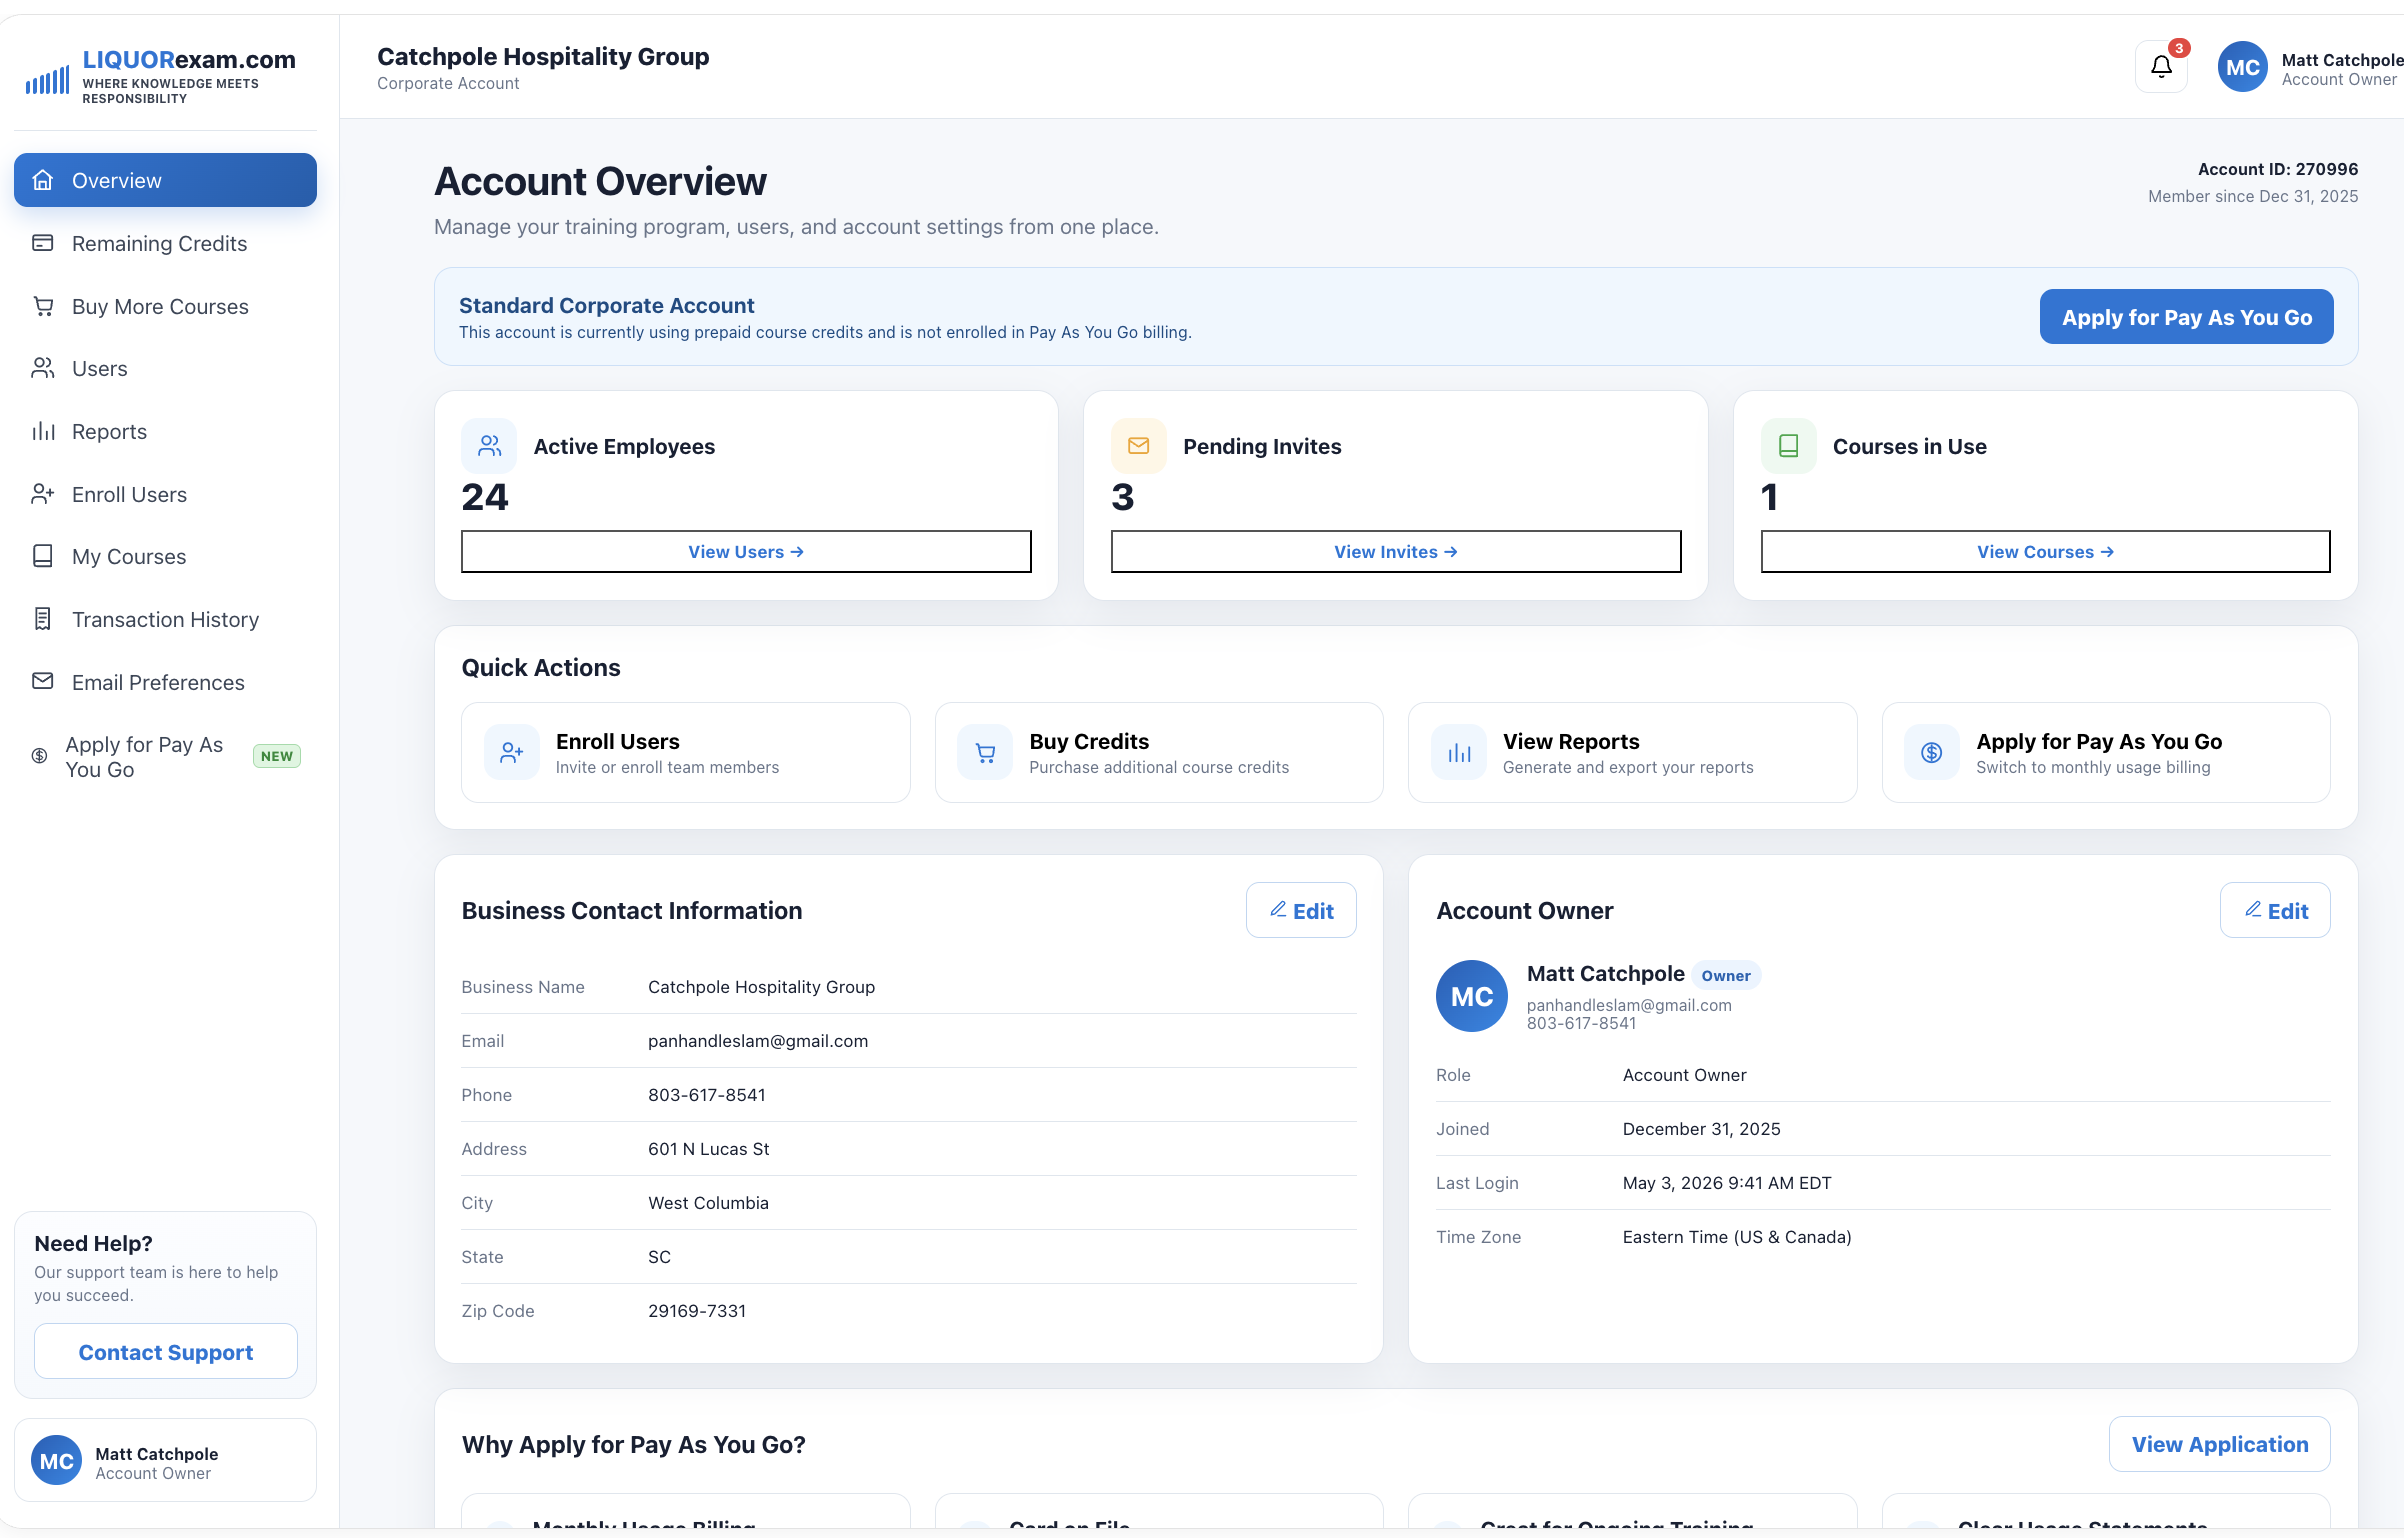This screenshot has width=2404, height=1538.
Task: Click the Users people icon in sidebar
Action: [43, 368]
